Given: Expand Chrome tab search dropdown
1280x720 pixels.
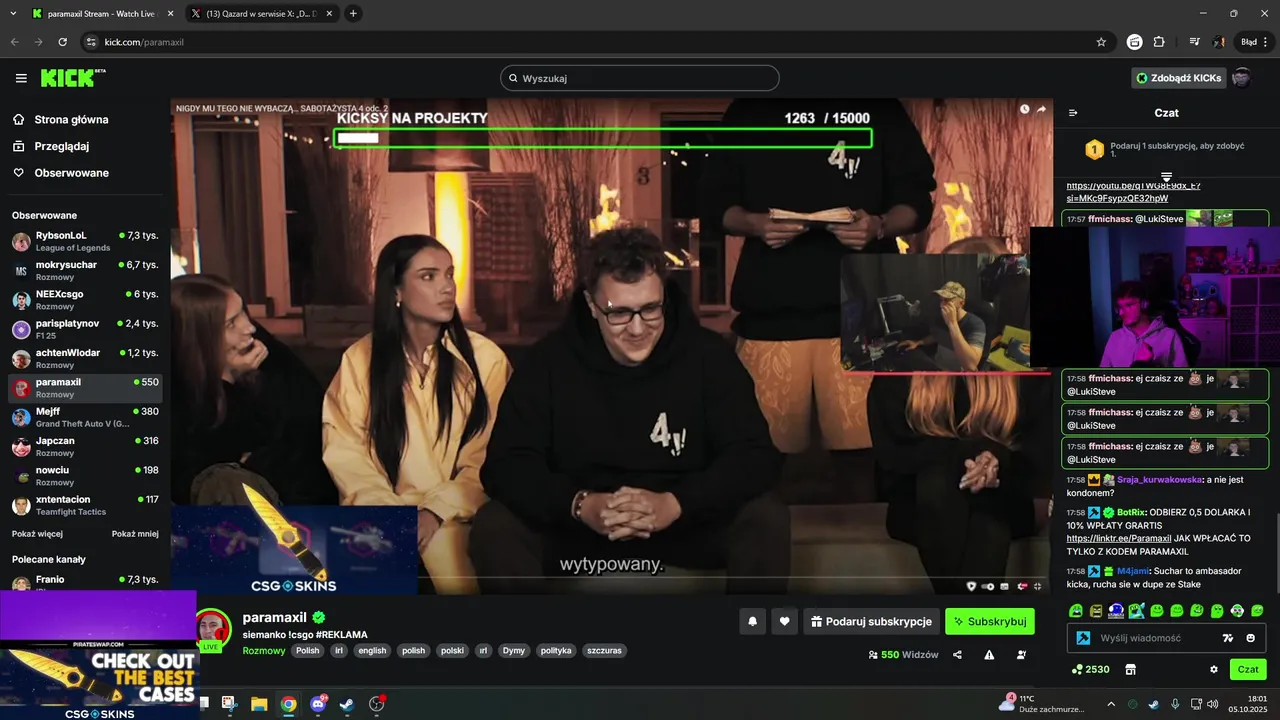Looking at the screenshot, I should (13, 13).
